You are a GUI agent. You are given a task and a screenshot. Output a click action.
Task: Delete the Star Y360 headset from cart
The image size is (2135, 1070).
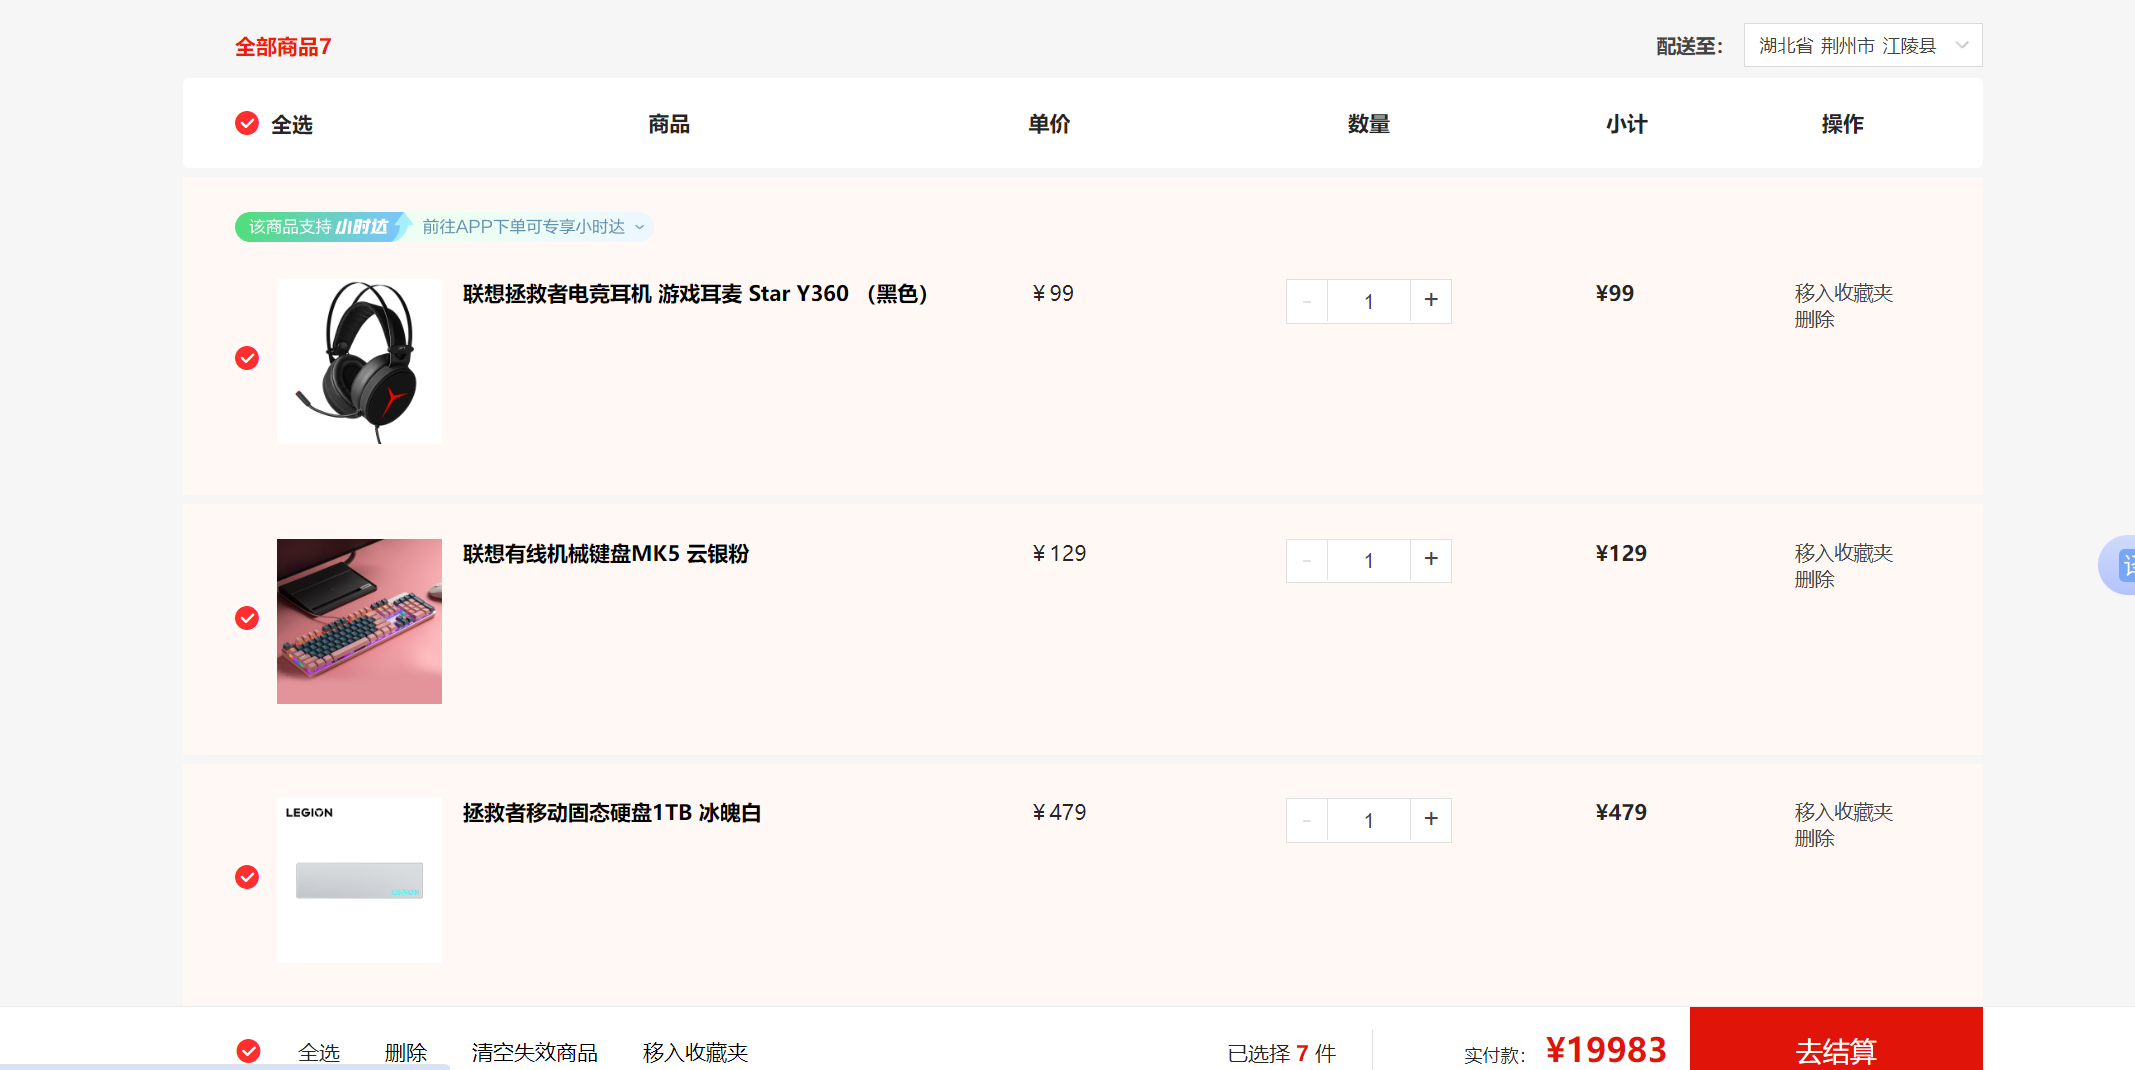coord(1815,319)
